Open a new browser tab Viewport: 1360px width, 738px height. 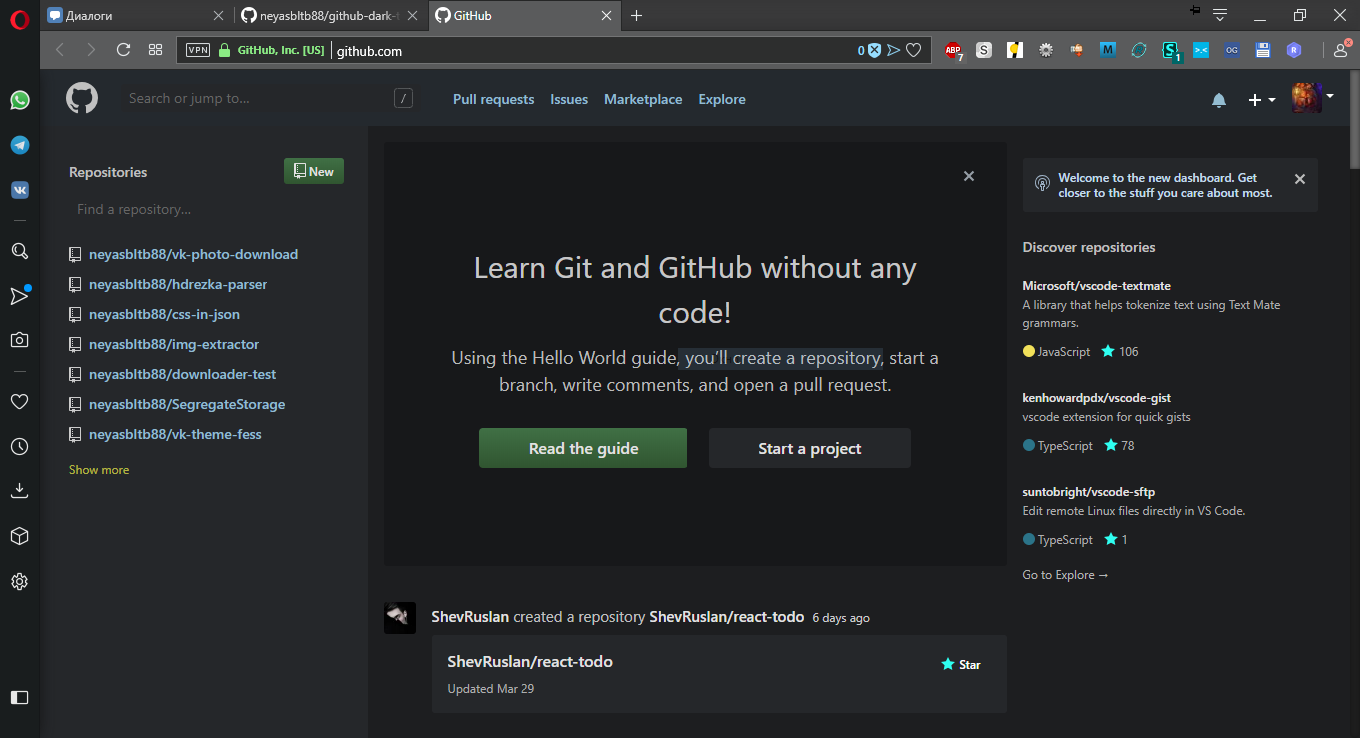(637, 16)
